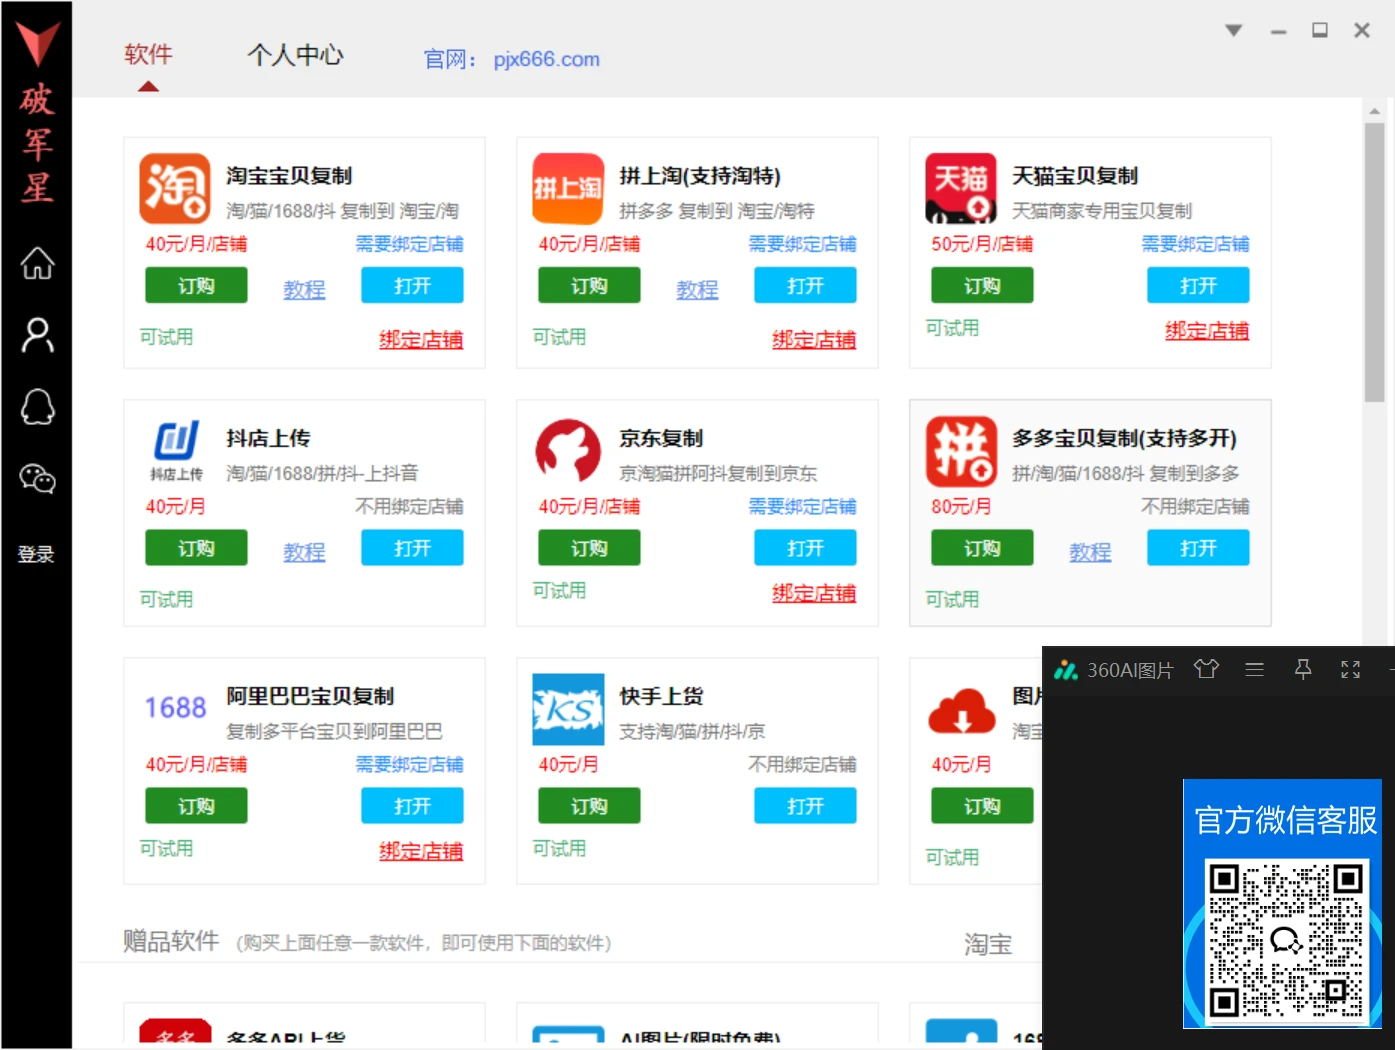
Task: Open 阿里巴巴宝贝复制 with 打开 button
Action: (x=412, y=806)
